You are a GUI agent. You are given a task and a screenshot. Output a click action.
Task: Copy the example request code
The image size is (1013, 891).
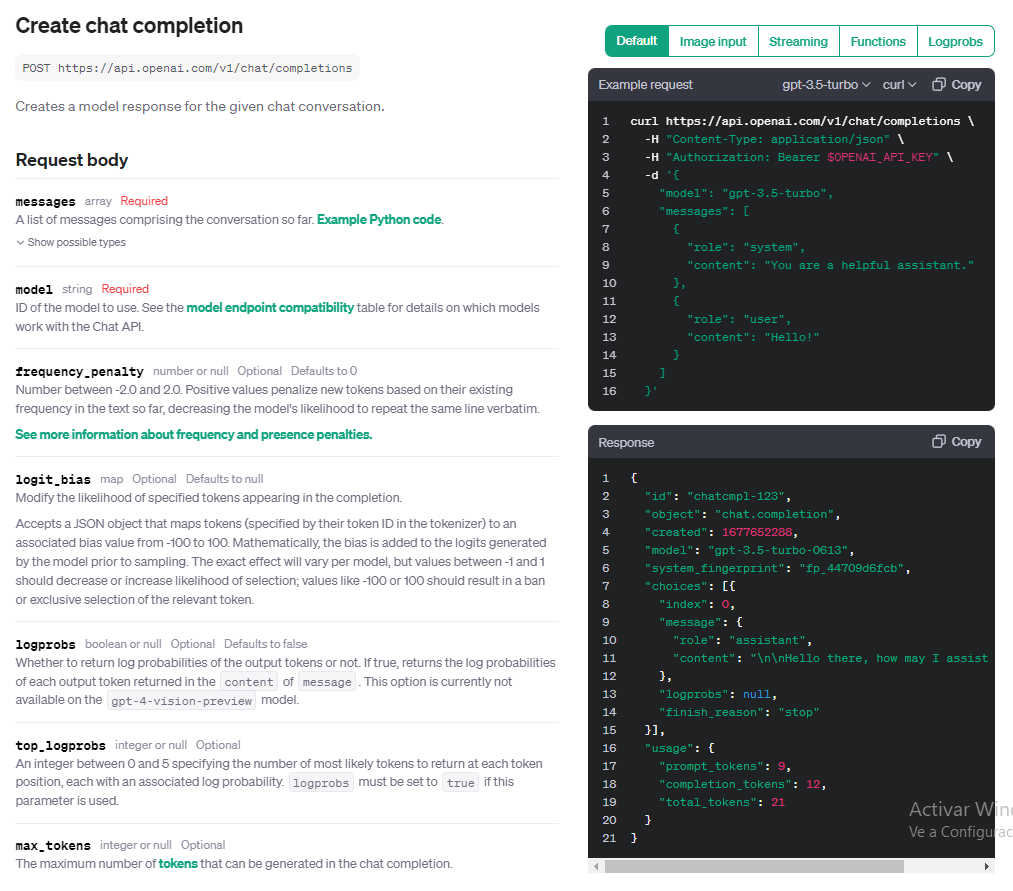[x=956, y=85]
